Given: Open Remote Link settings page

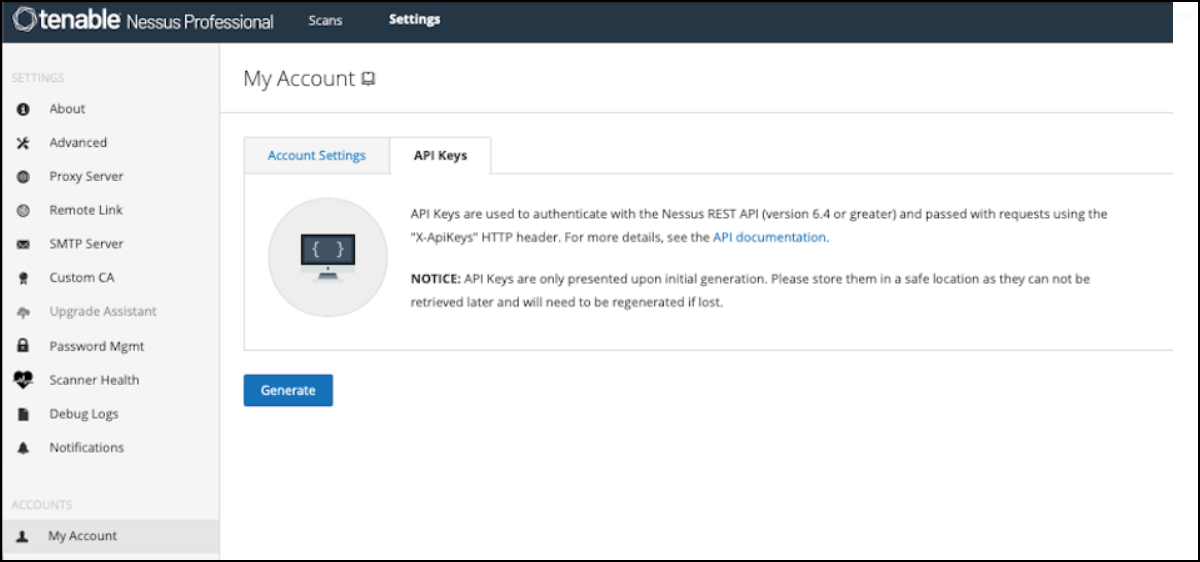Looking at the screenshot, I should [x=85, y=210].
